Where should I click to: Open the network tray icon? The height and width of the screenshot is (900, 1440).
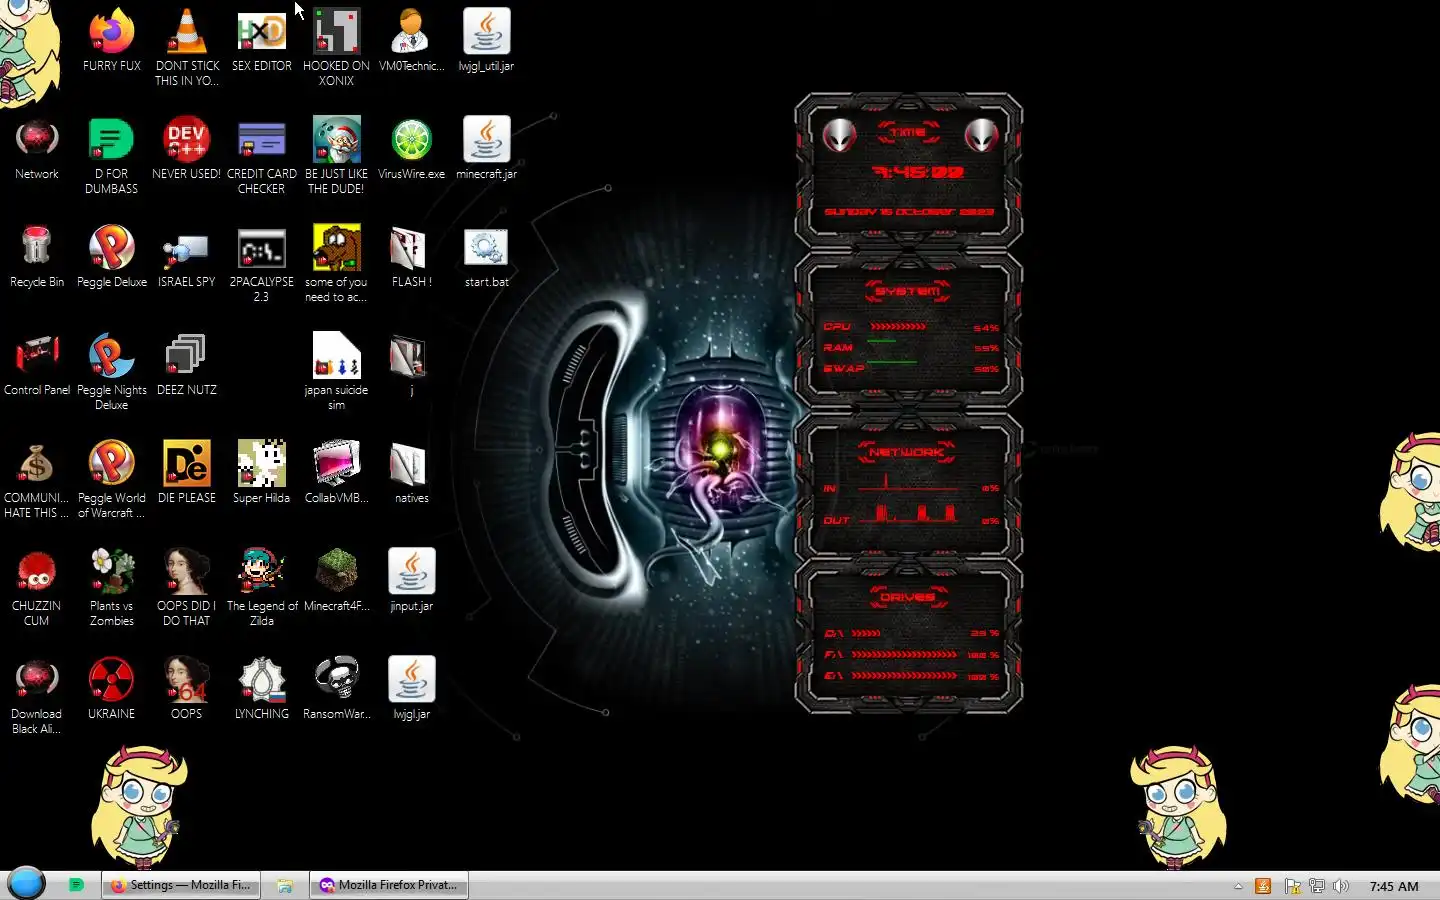pyautogui.click(x=1316, y=886)
